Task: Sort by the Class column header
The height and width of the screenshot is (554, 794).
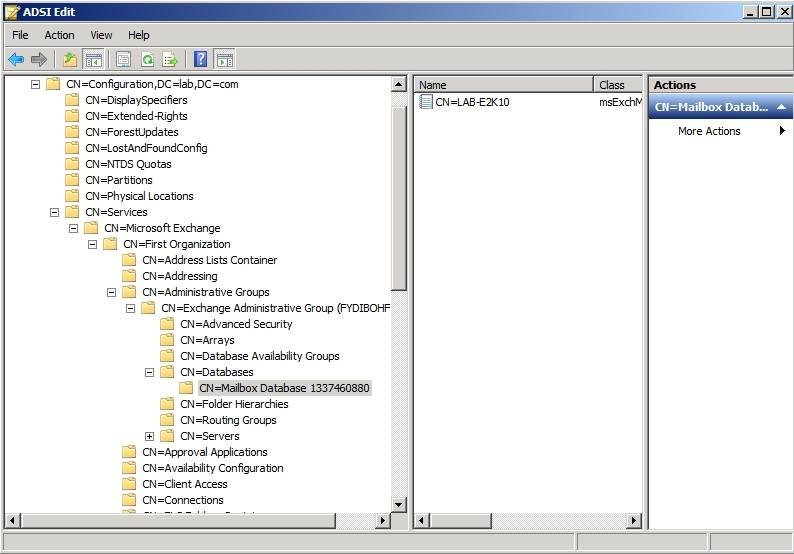Action: pyautogui.click(x=618, y=85)
